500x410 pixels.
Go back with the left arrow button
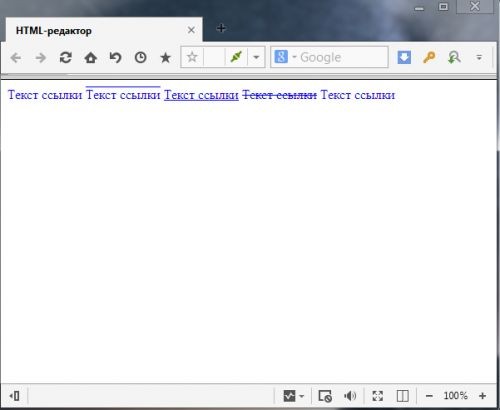[x=16, y=58]
